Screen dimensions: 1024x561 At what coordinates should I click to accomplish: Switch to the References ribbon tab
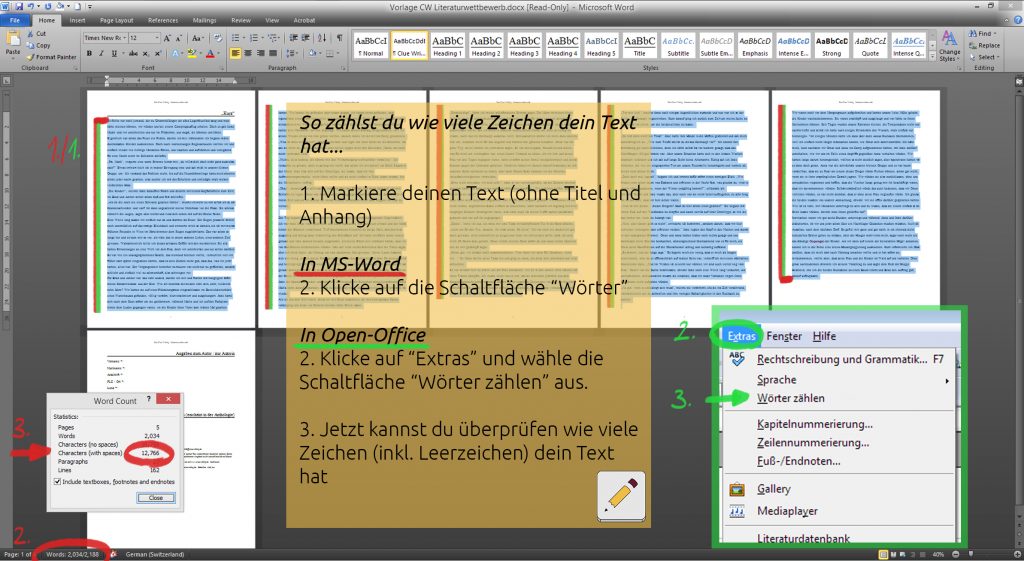[x=163, y=19]
